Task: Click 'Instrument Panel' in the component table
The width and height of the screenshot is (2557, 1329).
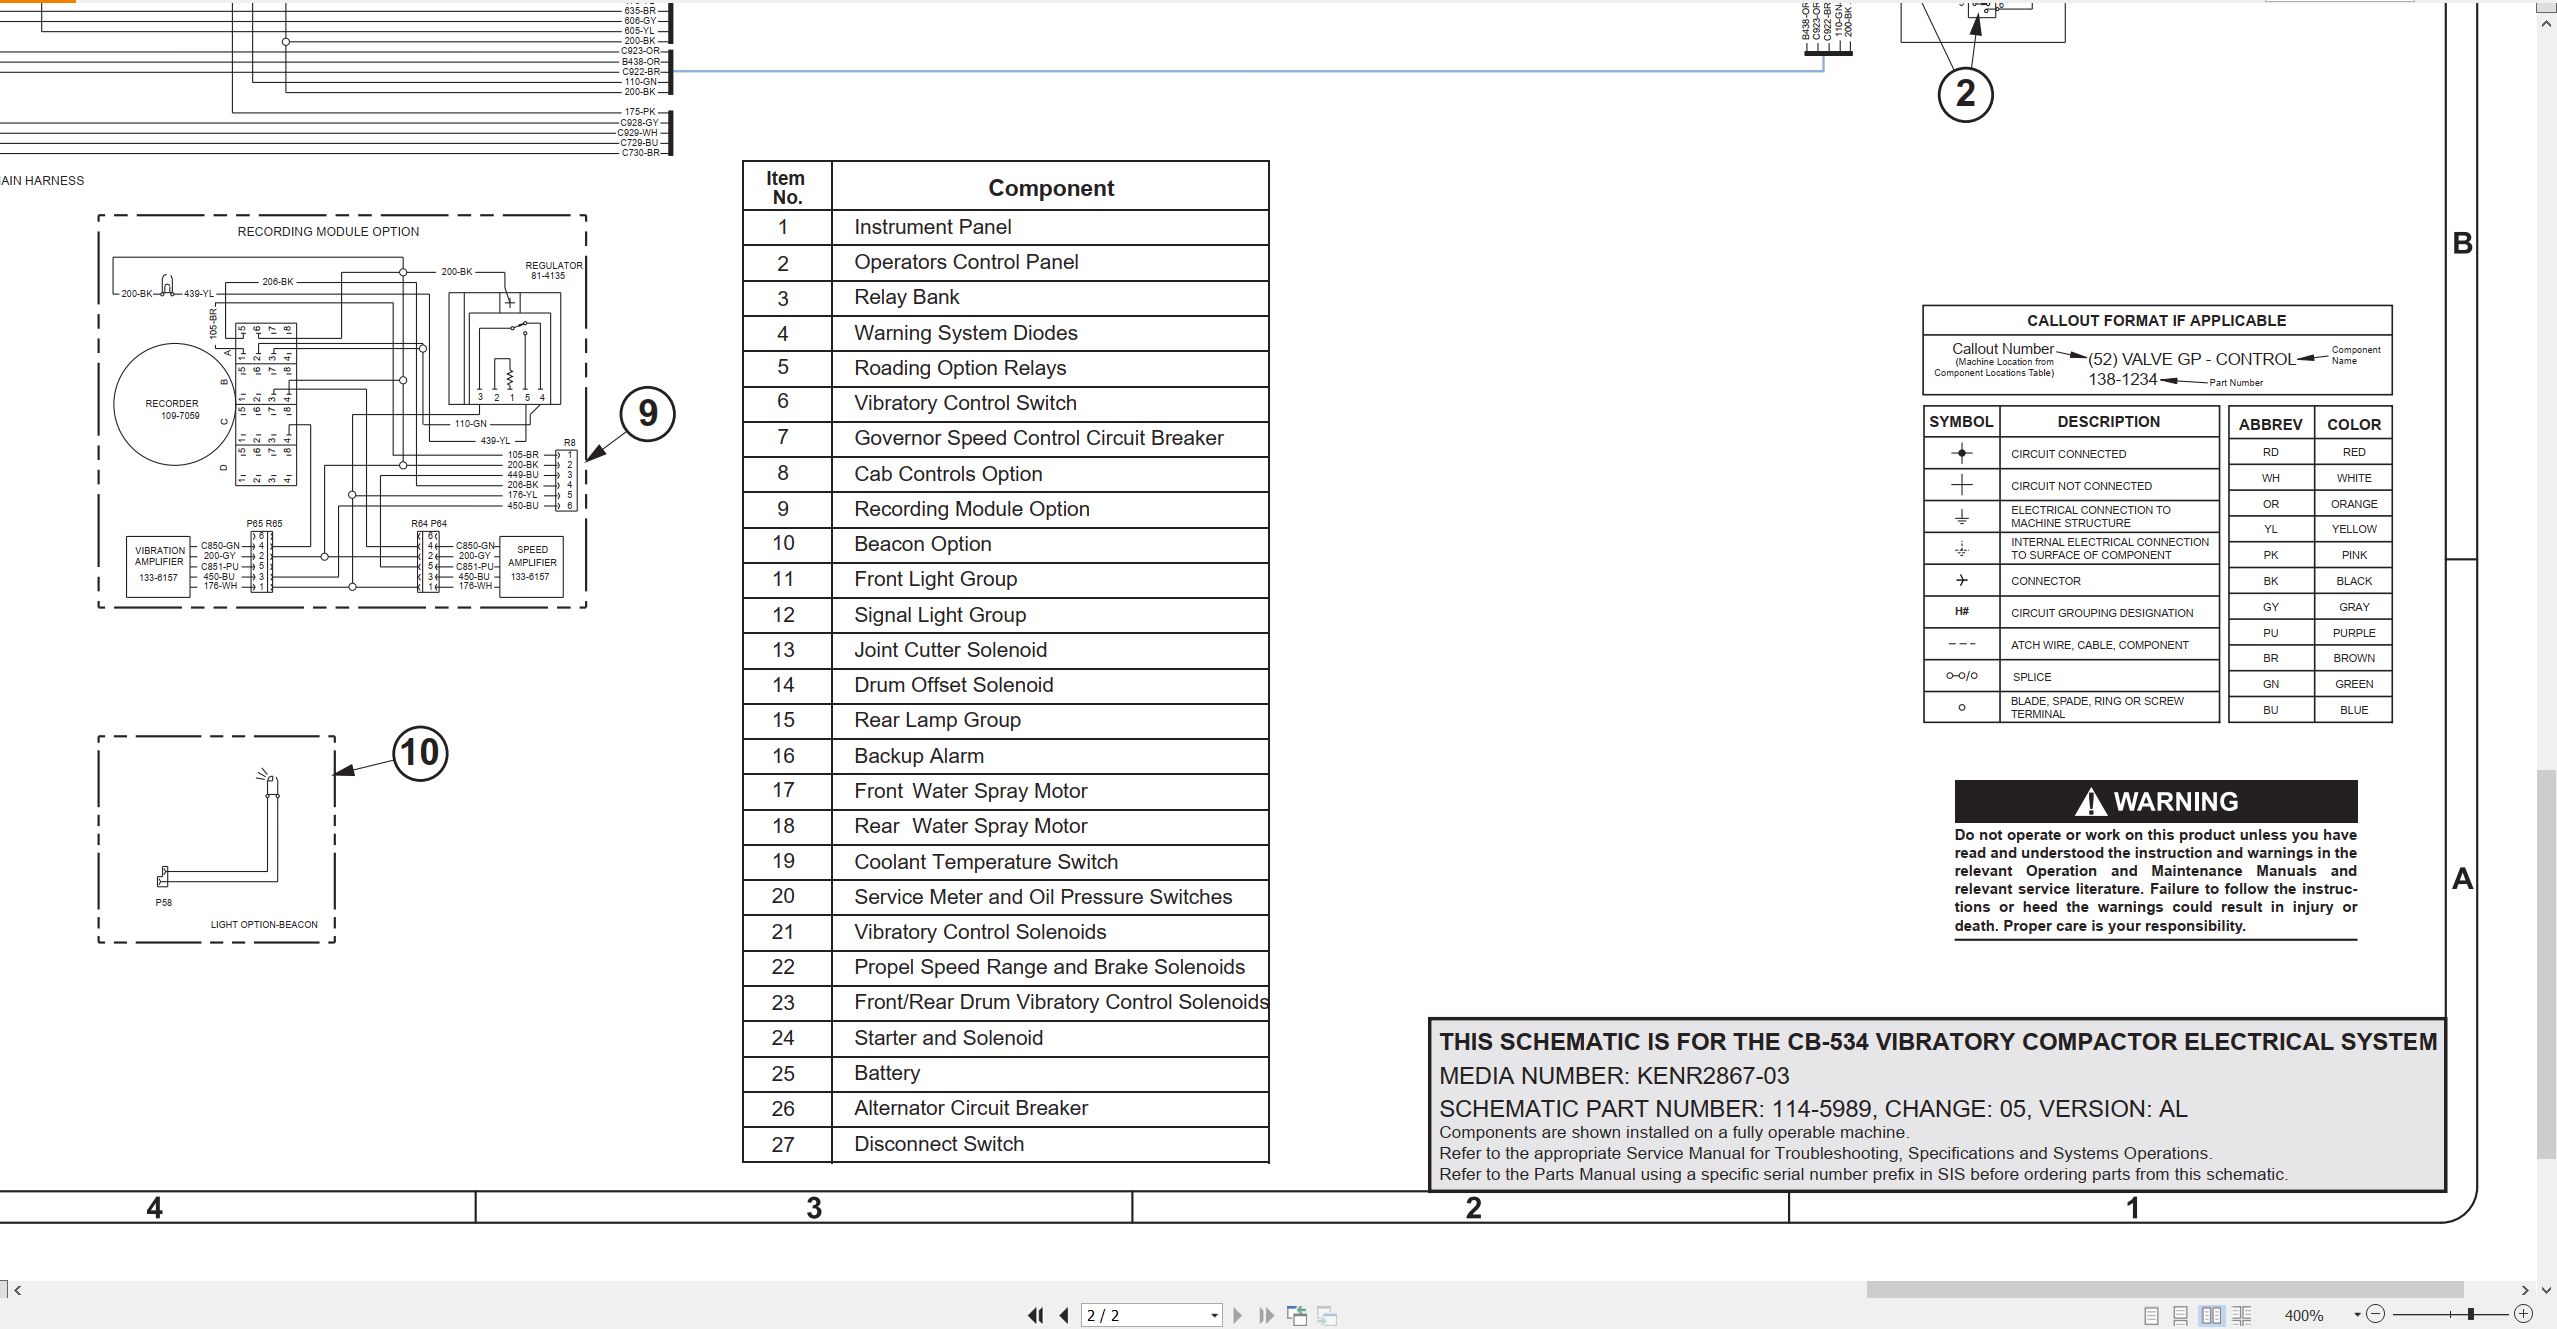Action: pyautogui.click(x=932, y=227)
